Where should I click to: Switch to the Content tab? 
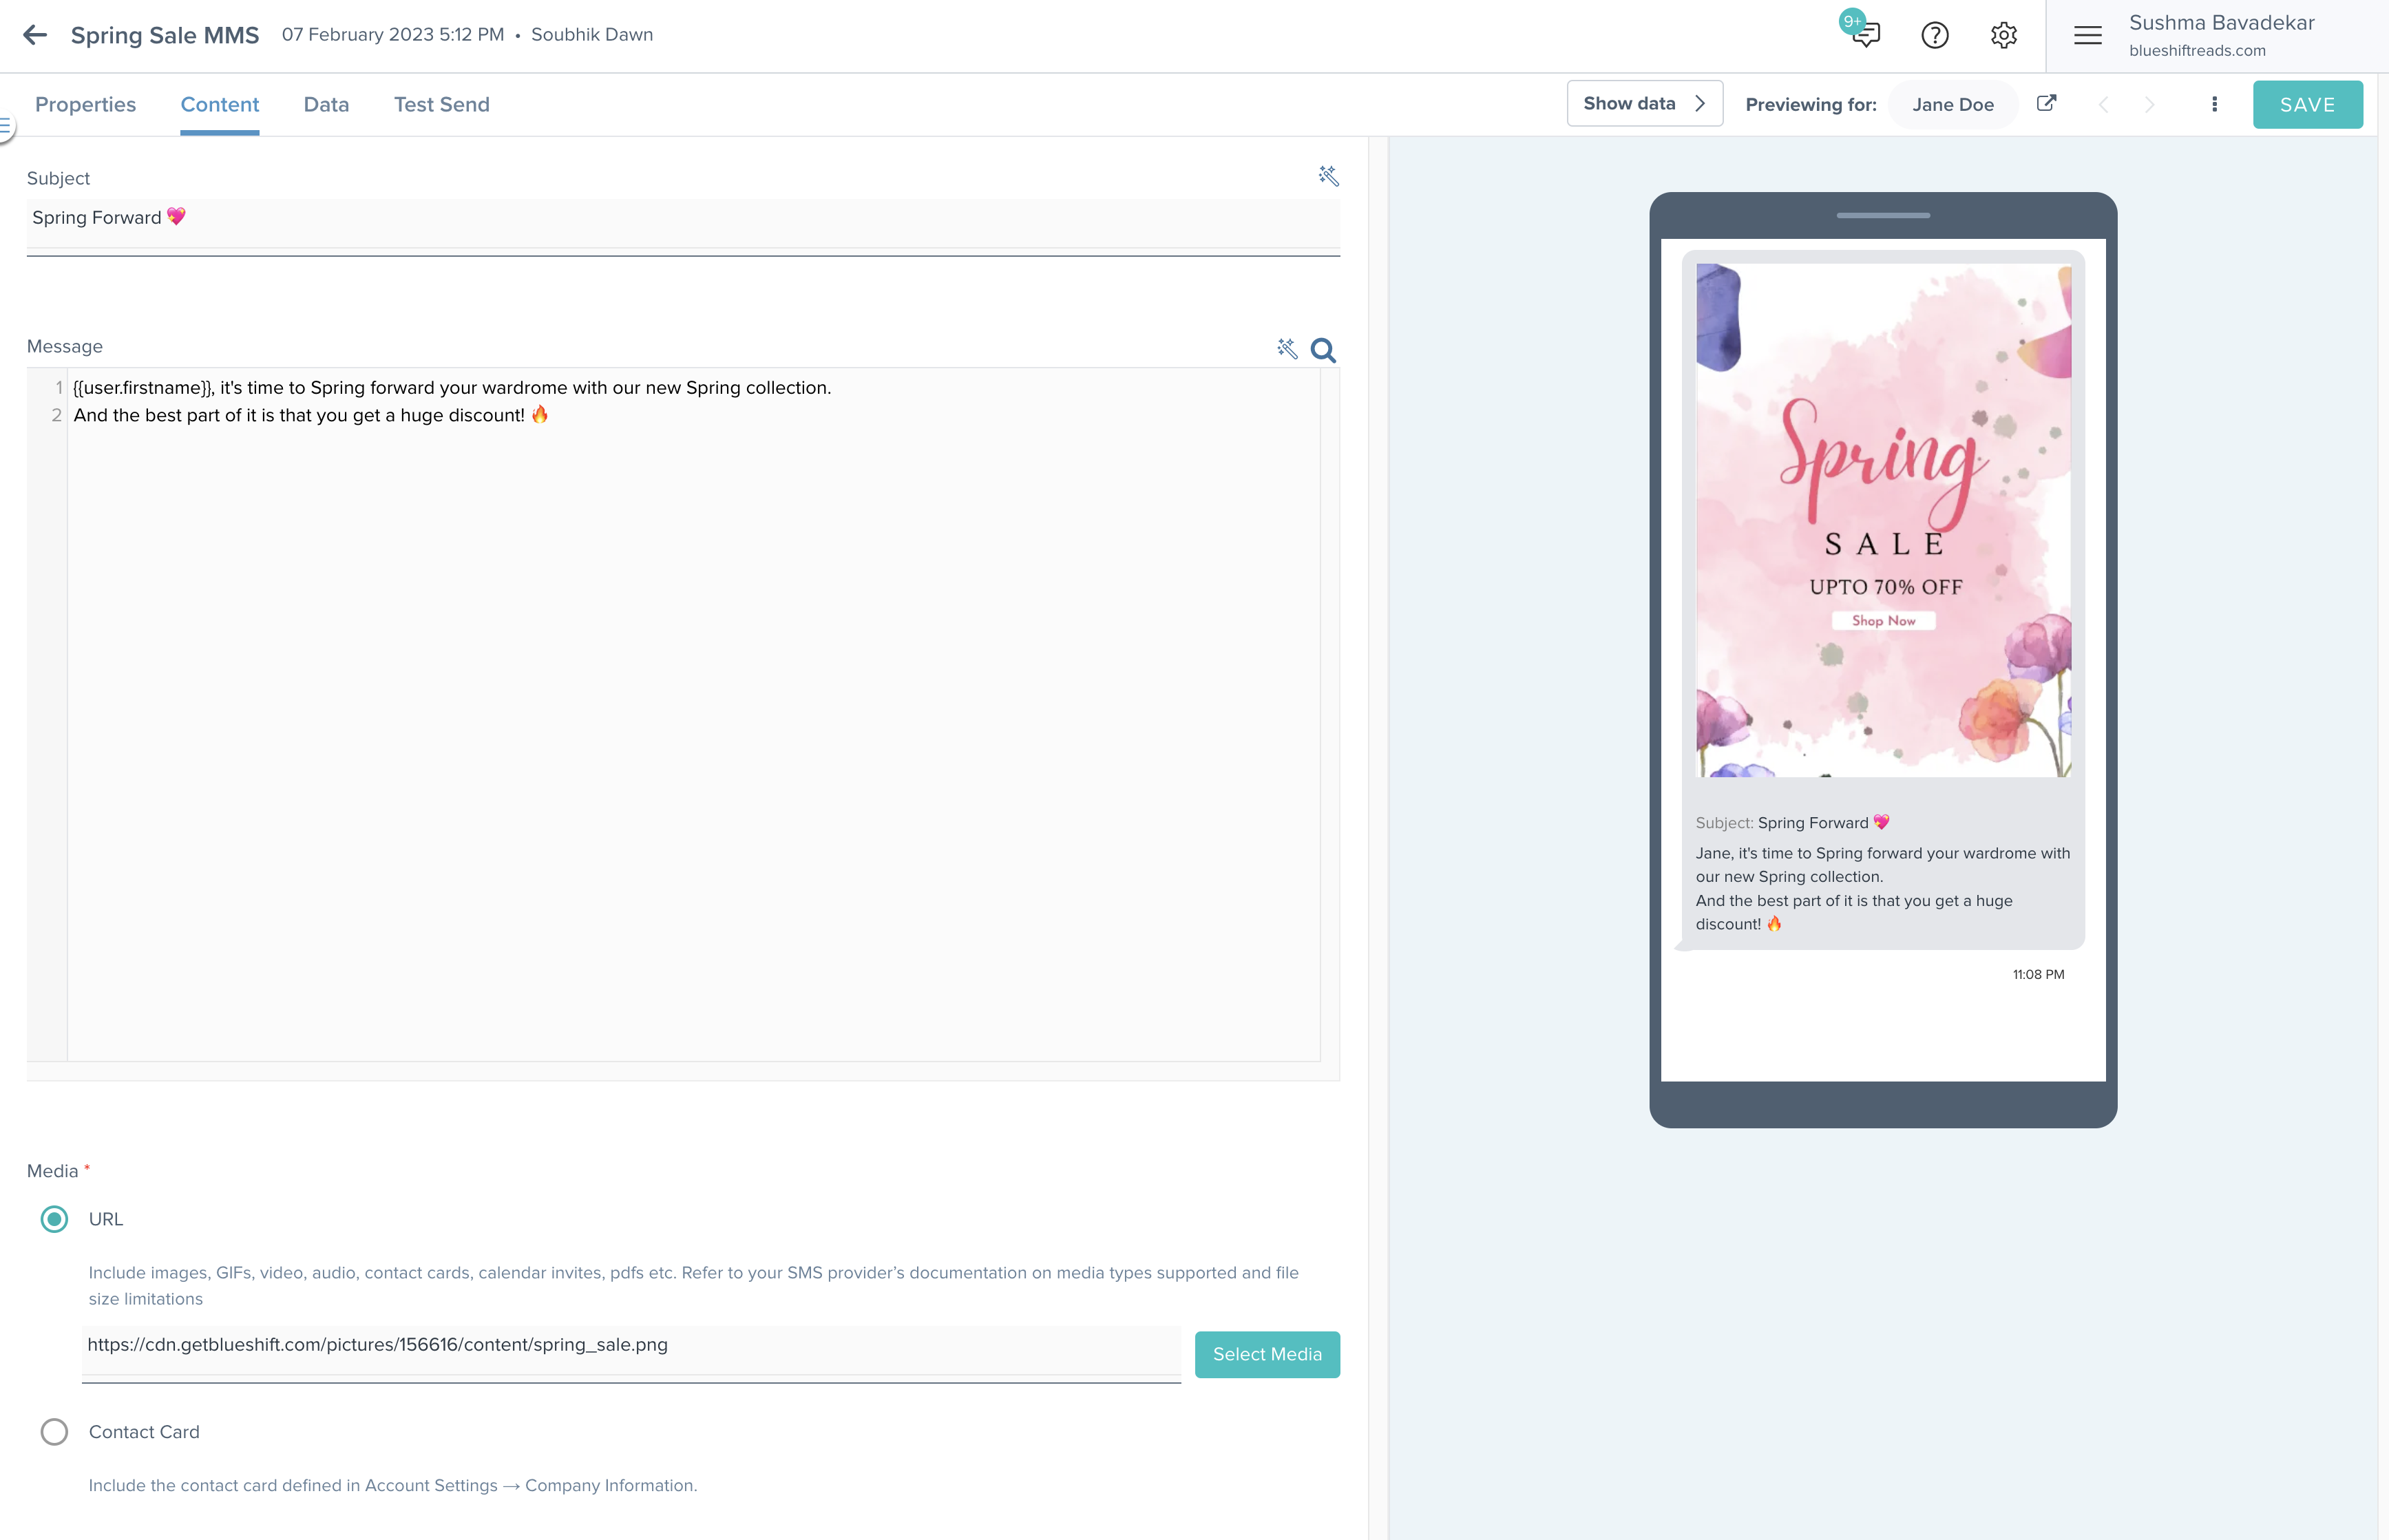click(x=219, y=104)
